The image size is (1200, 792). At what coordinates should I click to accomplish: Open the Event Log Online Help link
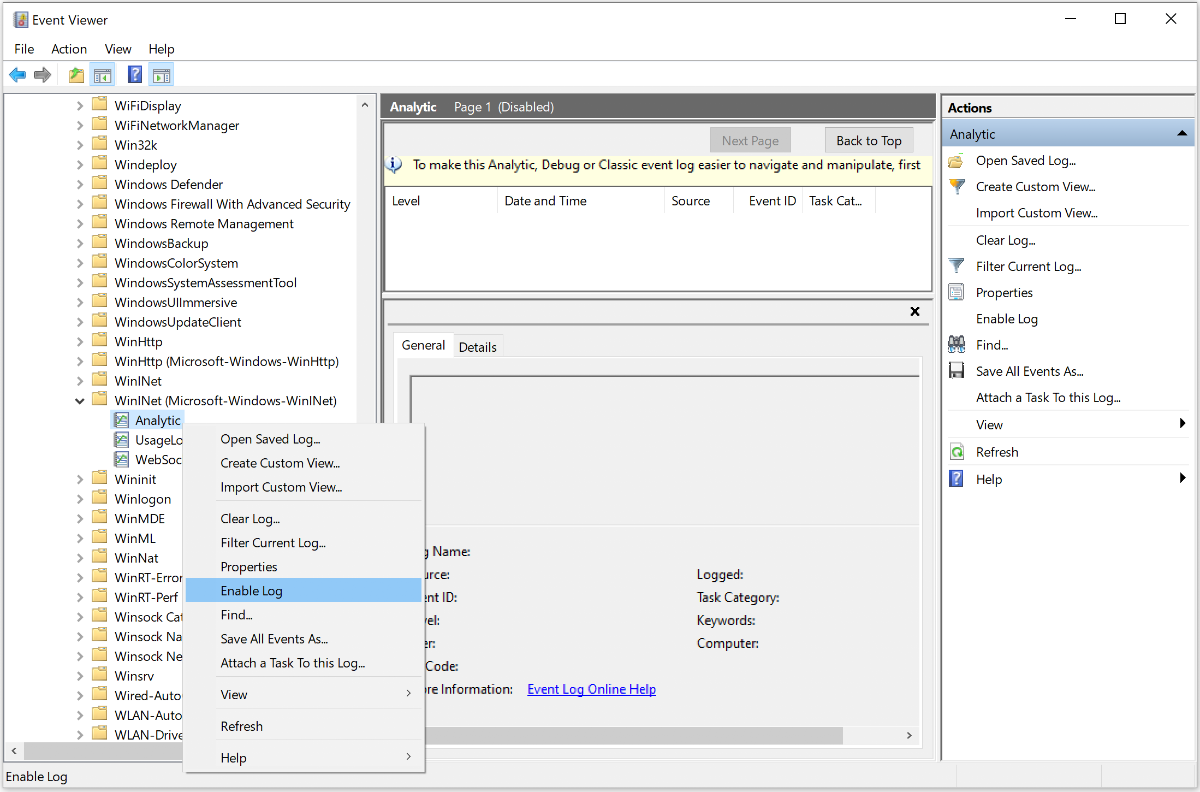pyautogui.click(x=592, y=689)
